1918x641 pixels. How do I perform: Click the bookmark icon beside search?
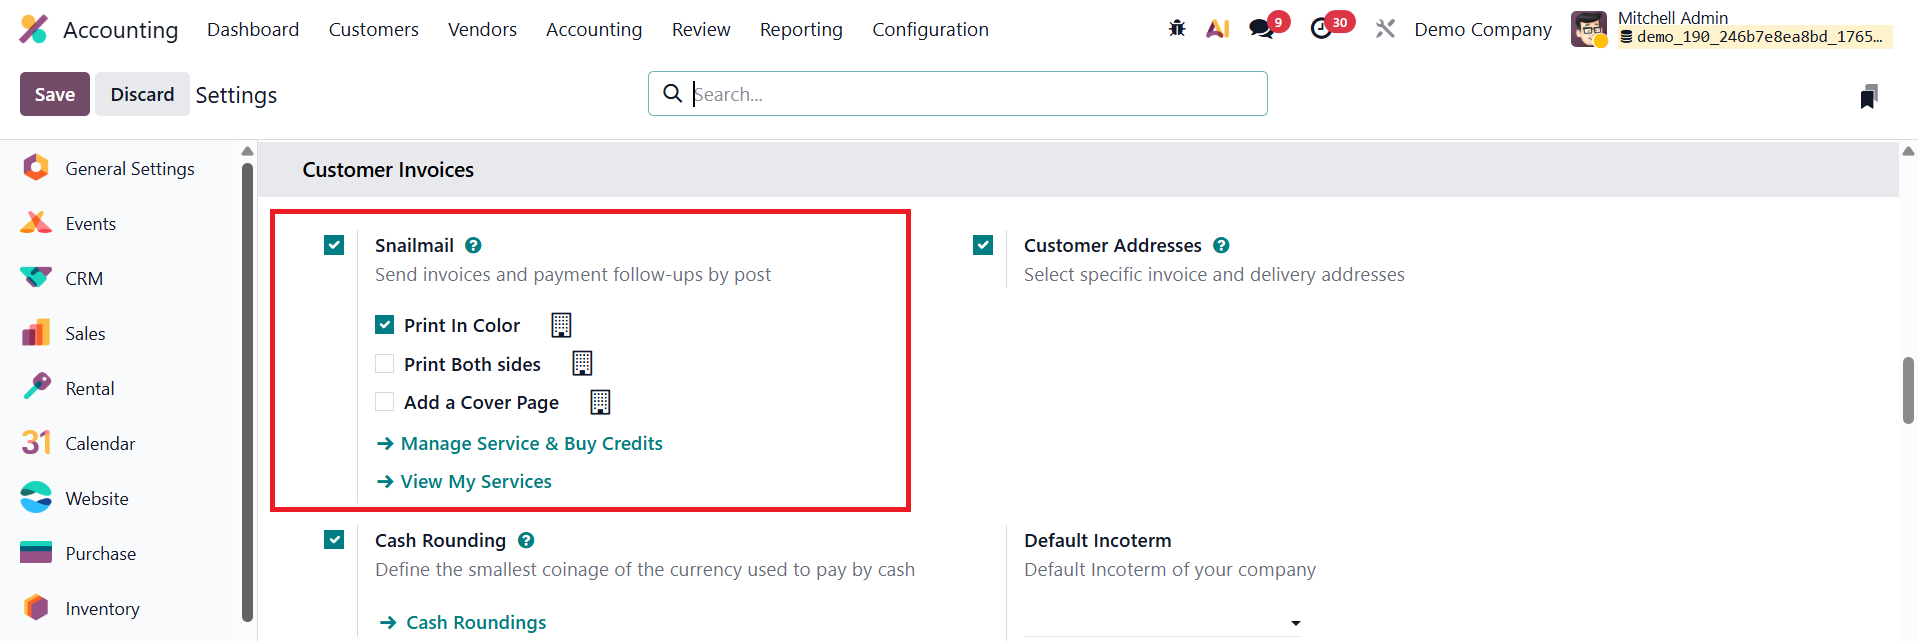point(1868,96)
